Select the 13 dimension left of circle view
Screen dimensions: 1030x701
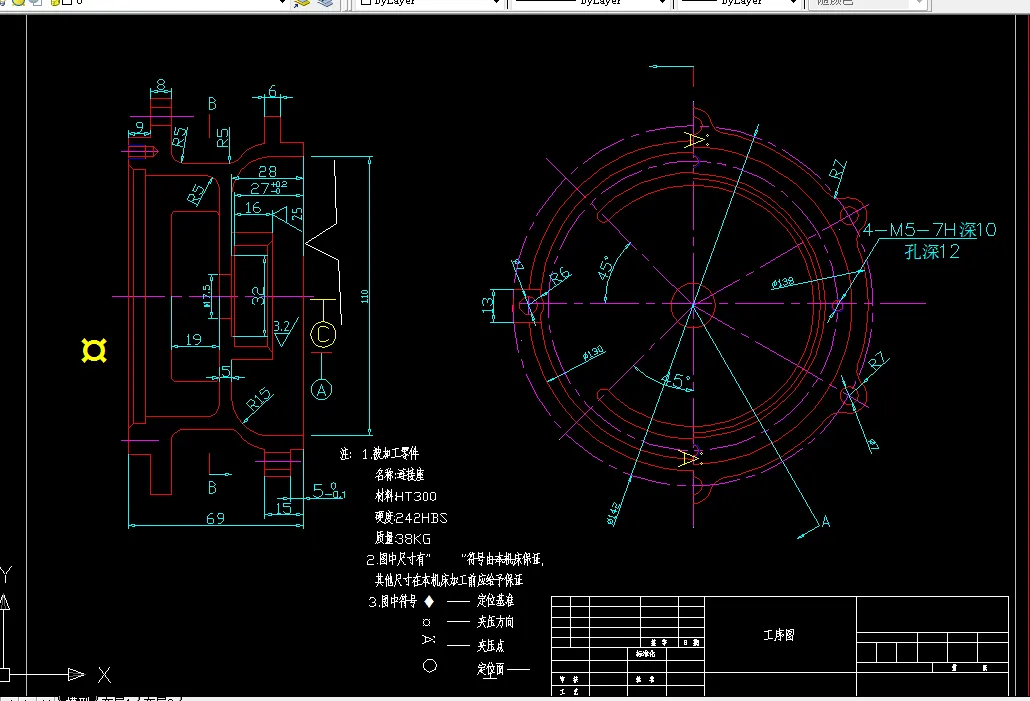coord(487,305)
